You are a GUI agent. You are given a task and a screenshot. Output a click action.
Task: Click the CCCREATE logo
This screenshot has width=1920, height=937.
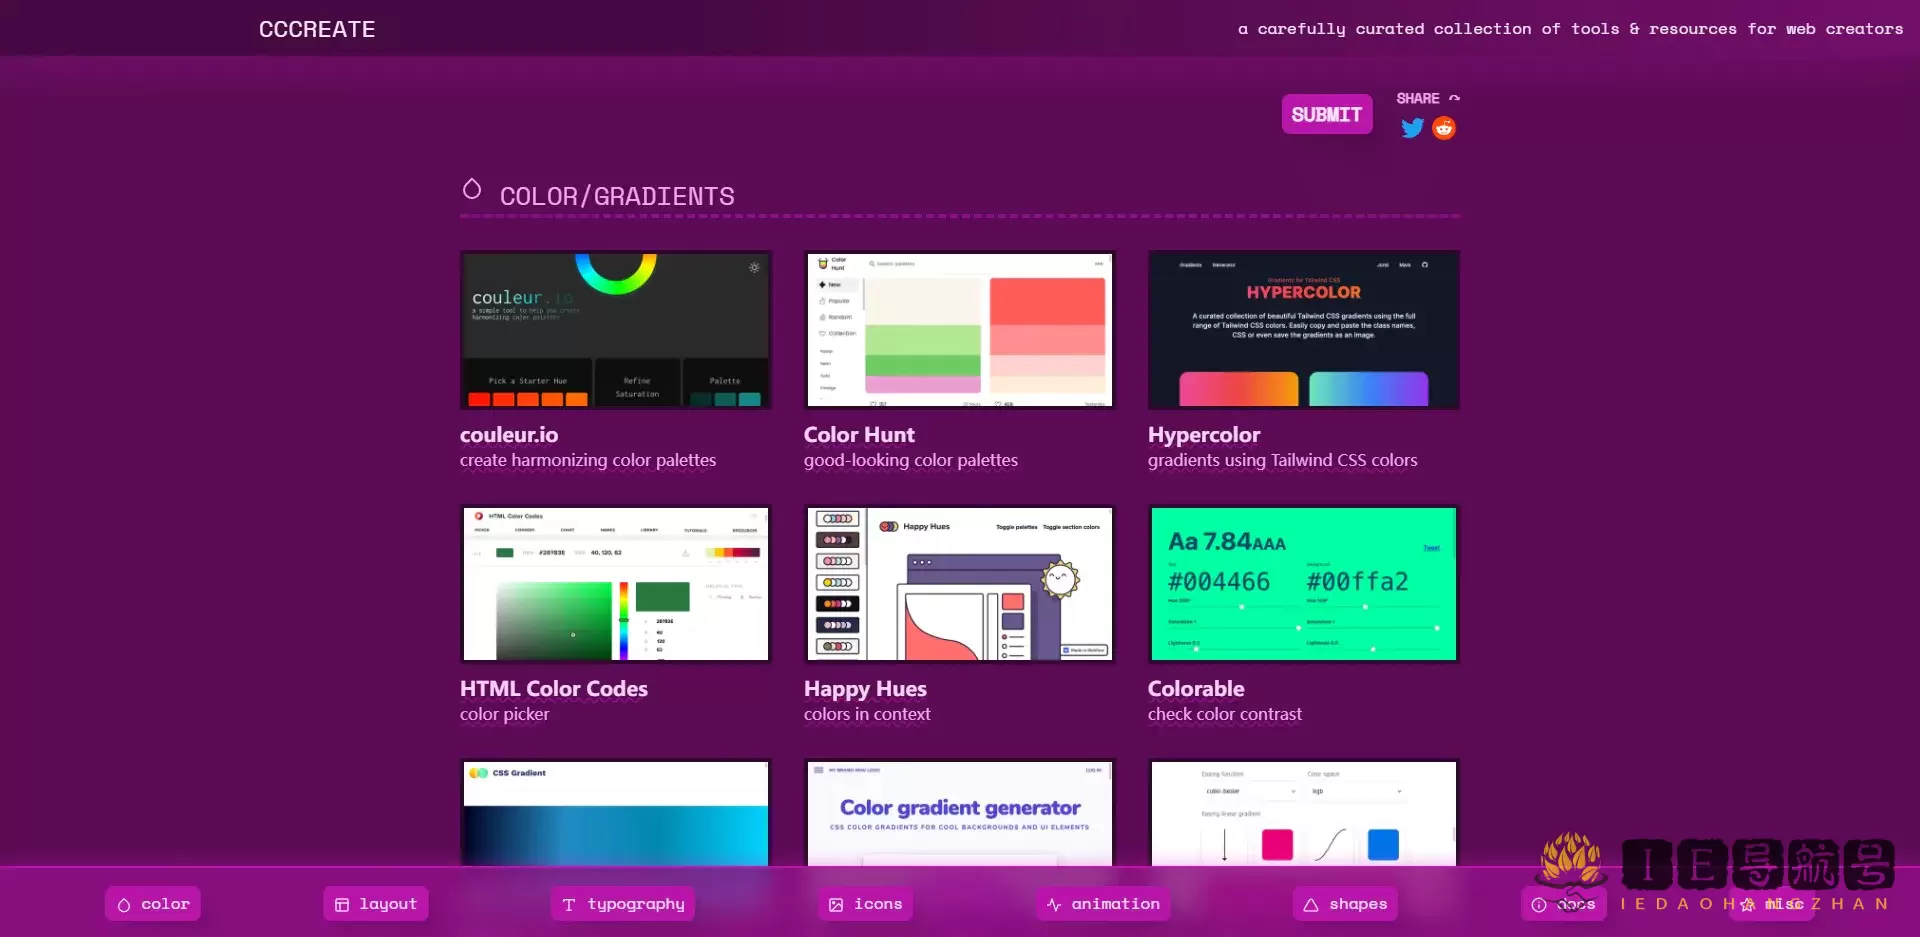317,28
